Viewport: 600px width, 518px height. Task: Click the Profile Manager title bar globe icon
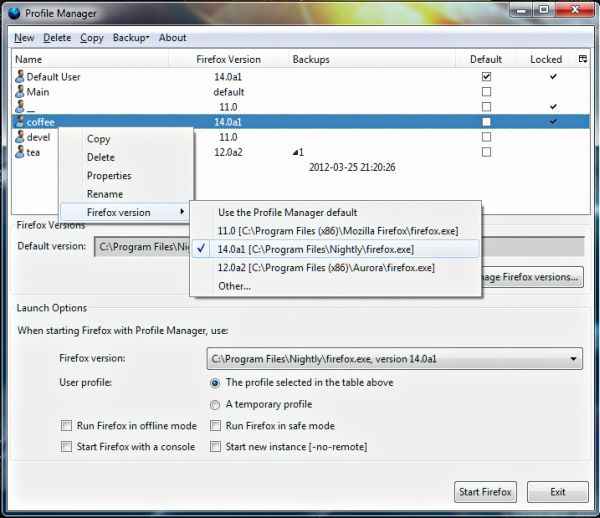point(15,13)
